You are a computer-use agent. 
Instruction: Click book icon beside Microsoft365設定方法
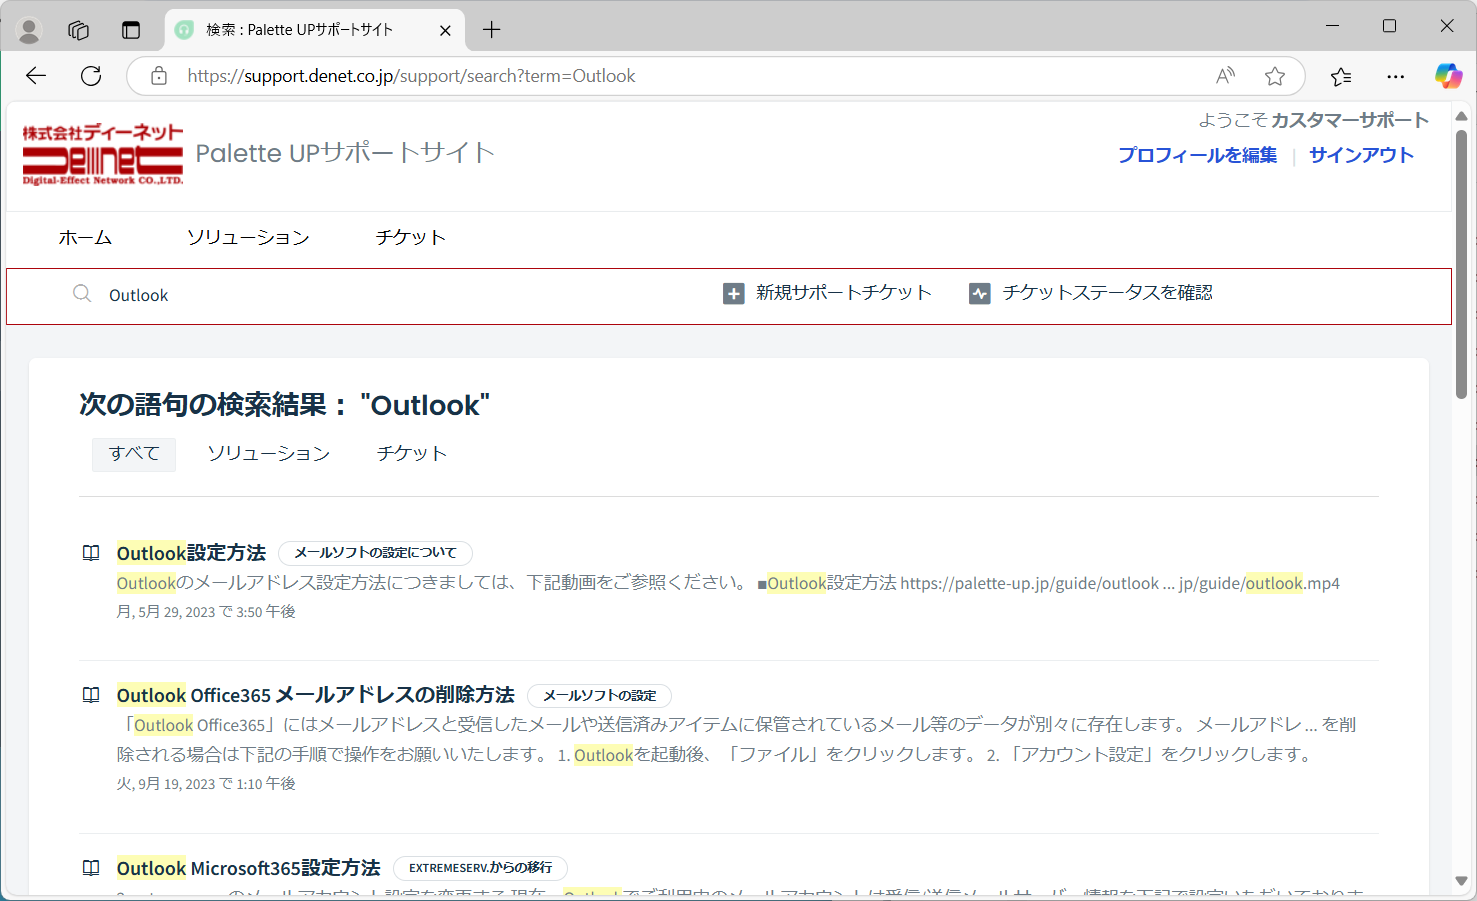(91, 868)
